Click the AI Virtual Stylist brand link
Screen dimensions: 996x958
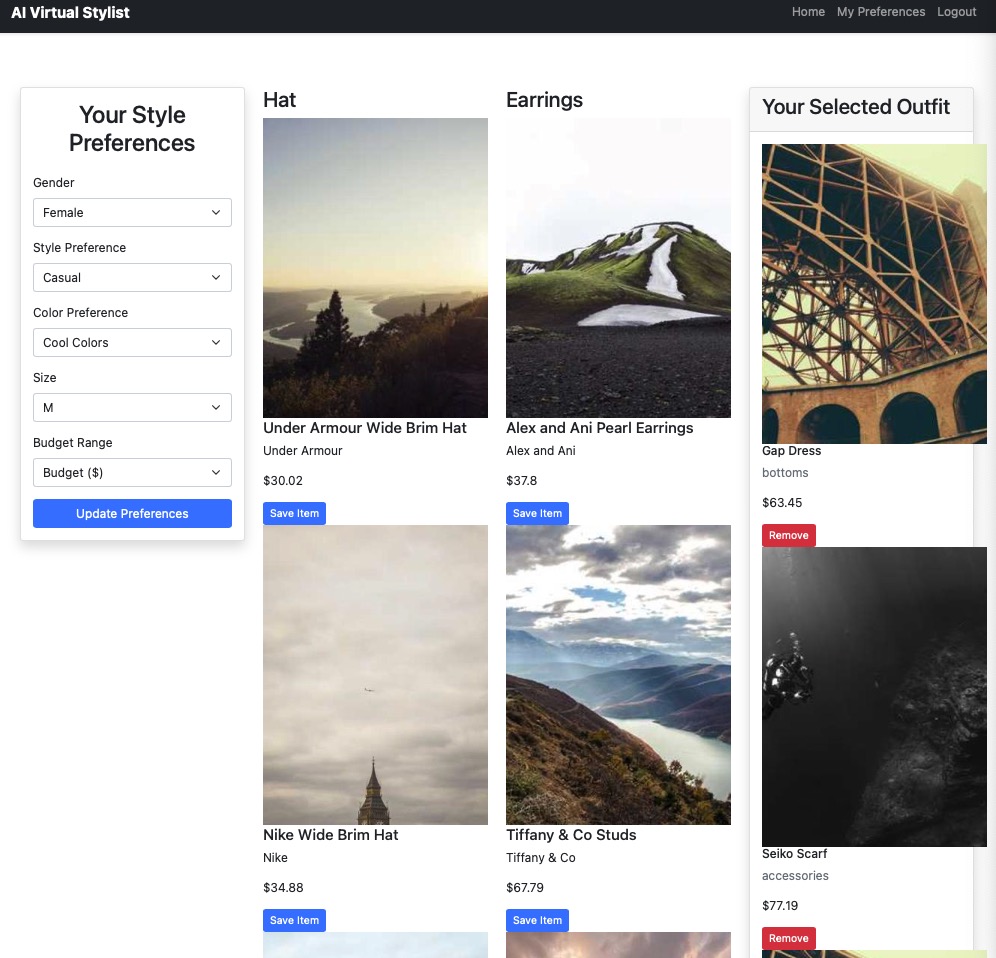pyautogui.click(x=71, y=13)
